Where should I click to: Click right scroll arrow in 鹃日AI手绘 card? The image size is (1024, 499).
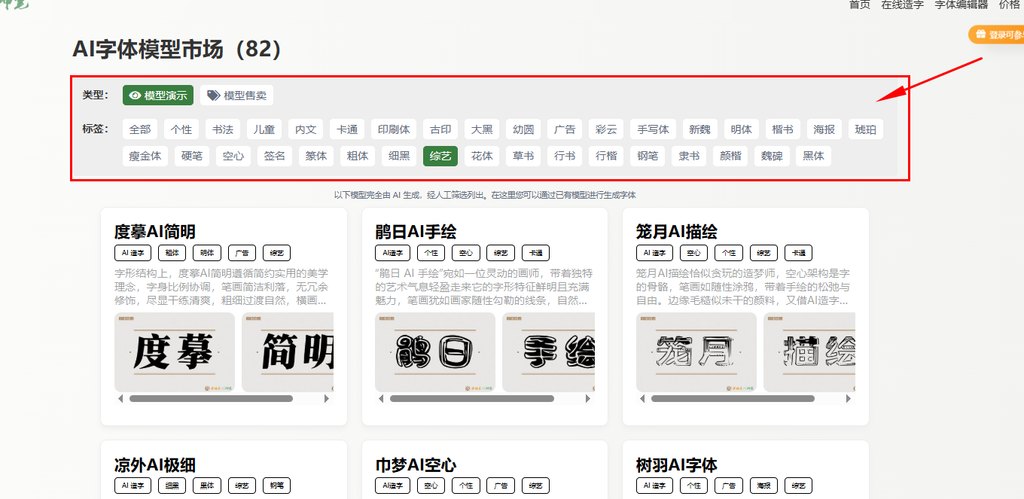[x=588, y=398]
